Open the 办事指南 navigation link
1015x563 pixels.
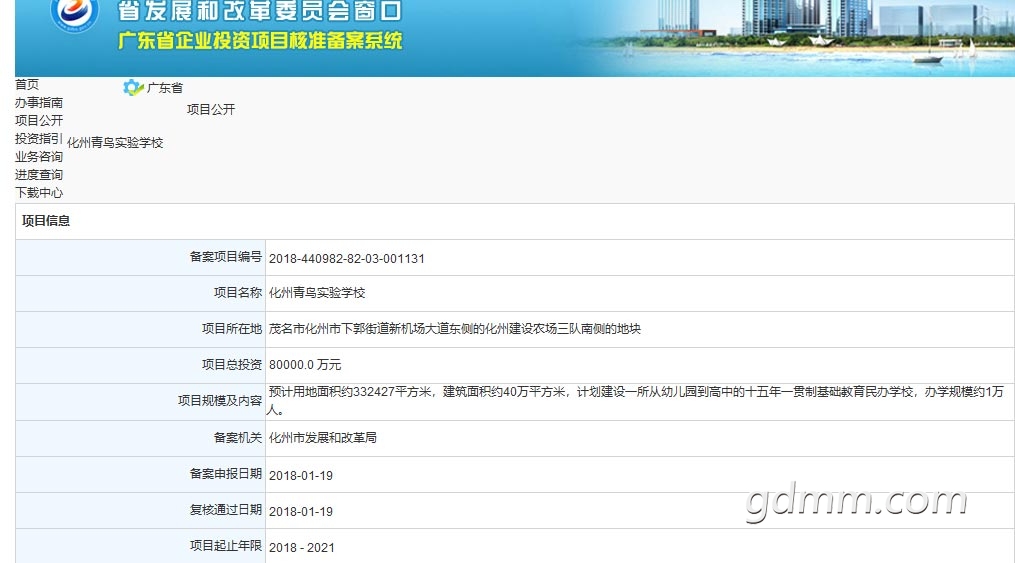point(39,102)
